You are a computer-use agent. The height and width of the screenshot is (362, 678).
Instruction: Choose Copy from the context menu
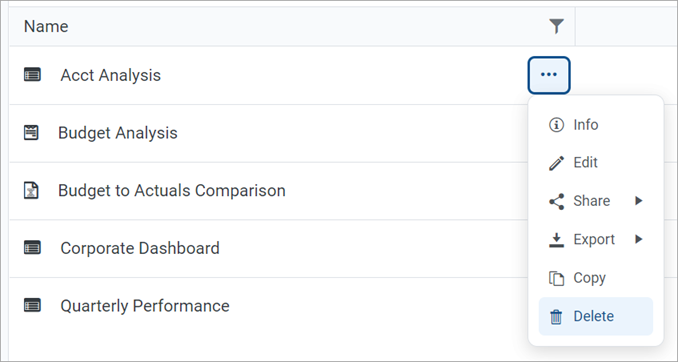[595, 278]
